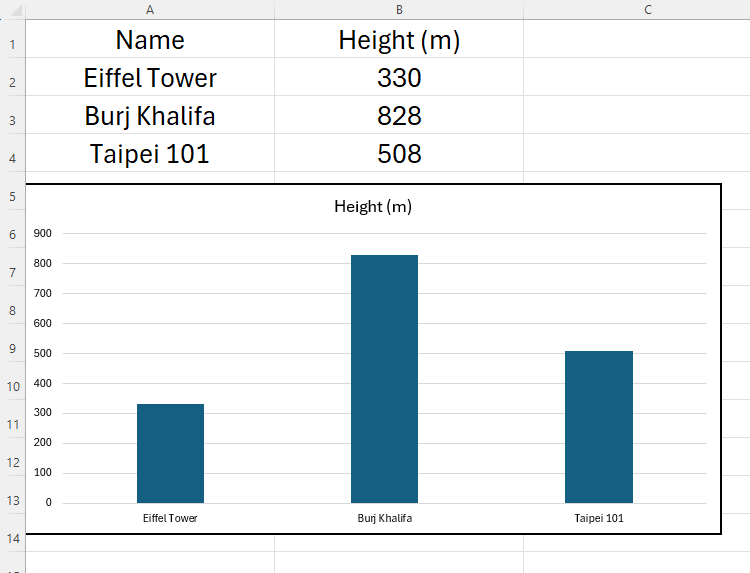The width and height of the screenshot is (750, 573).
Task: Select empty cell A14 below the chart
Action: [x=150, y=543]
